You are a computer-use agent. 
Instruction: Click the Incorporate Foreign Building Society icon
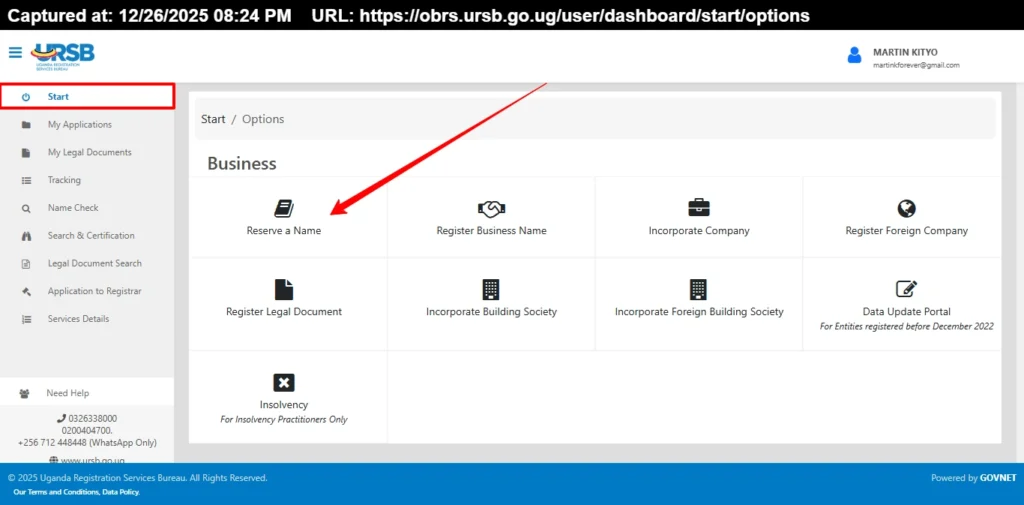click(x=698, y=289)
